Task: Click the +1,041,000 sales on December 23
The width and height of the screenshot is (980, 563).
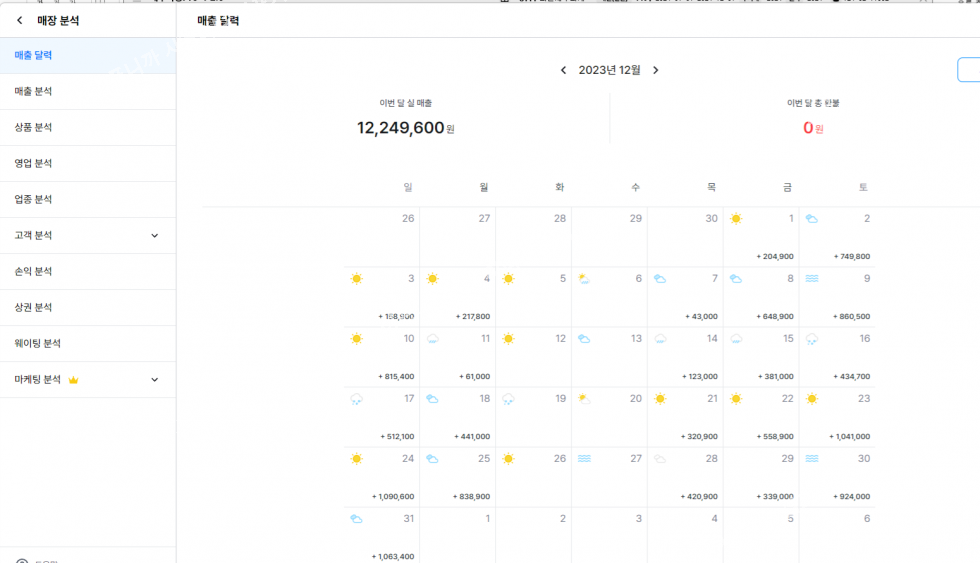Action: tap(849, 437)
